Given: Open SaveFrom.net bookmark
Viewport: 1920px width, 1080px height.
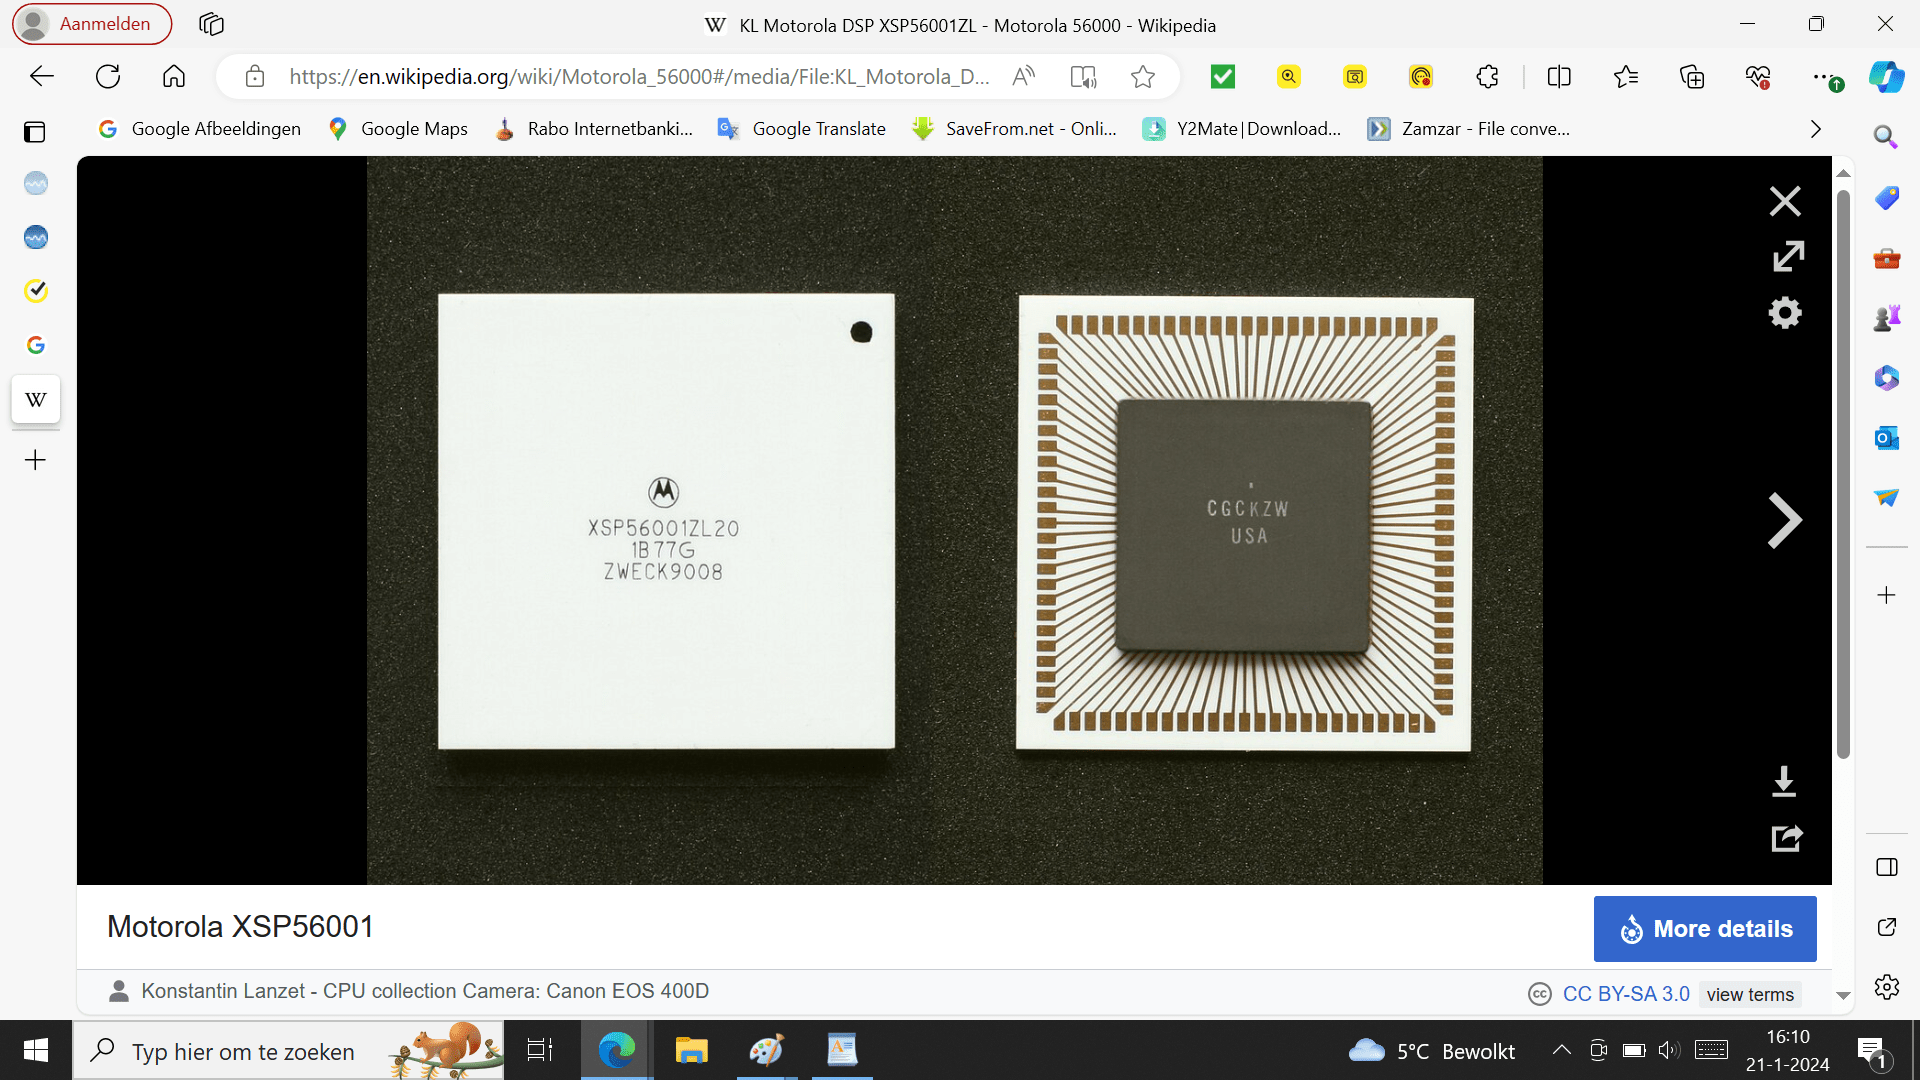Looking at the screenshot, I should click(1015, 129).
